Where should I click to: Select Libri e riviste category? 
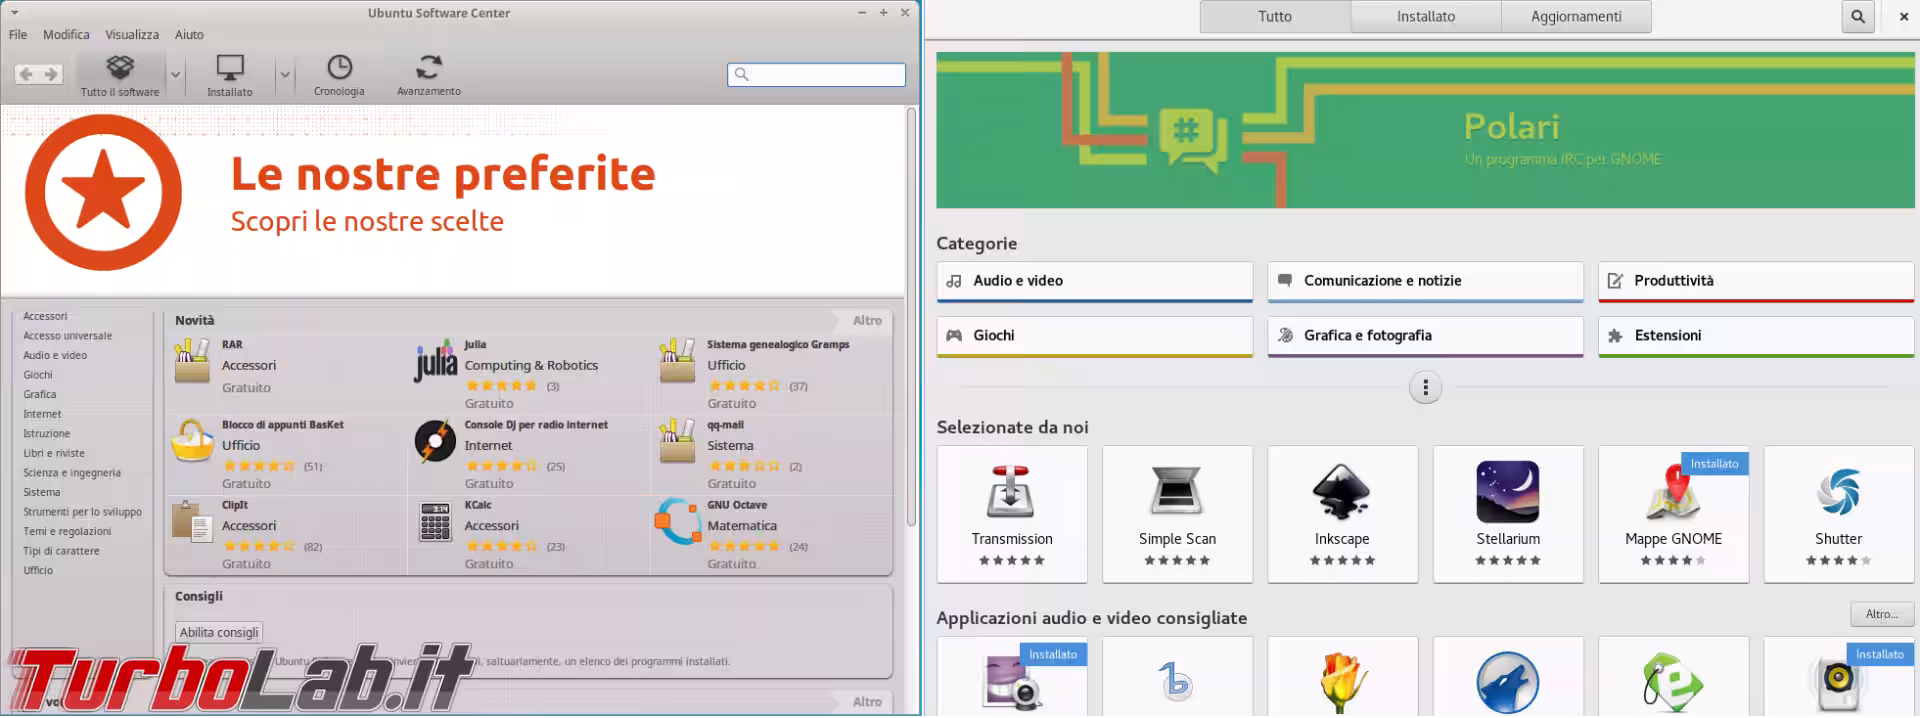click(54, 453)
